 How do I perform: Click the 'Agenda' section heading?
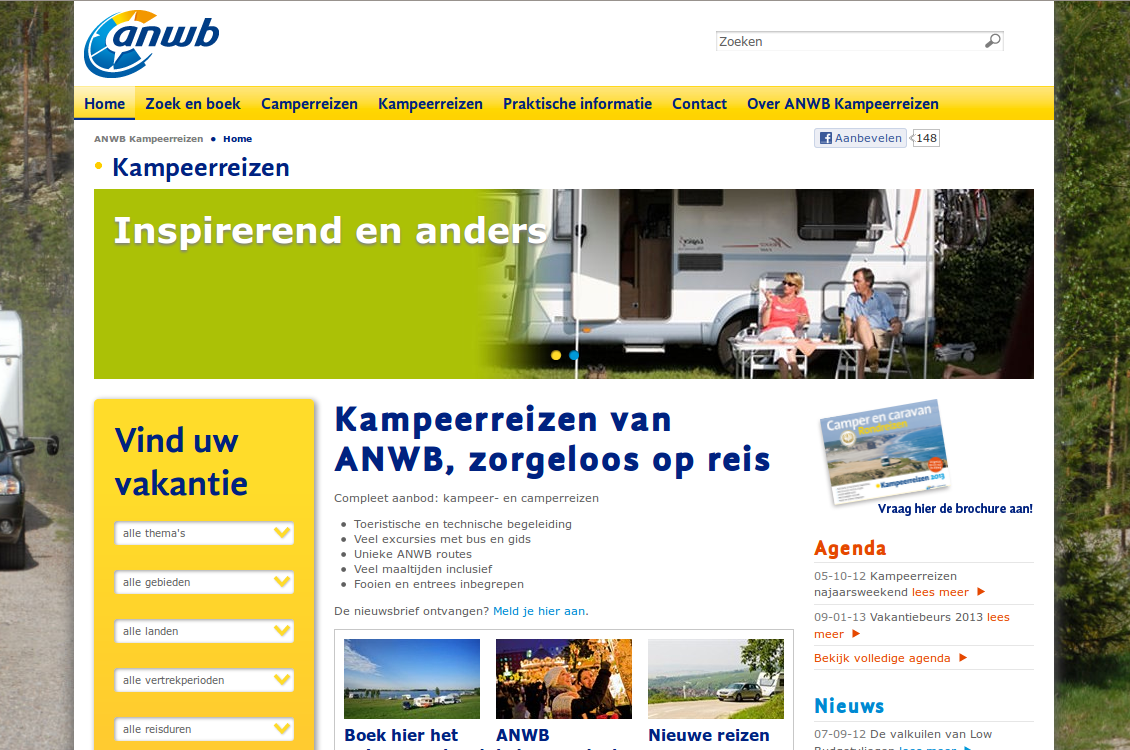click(850, 548)
